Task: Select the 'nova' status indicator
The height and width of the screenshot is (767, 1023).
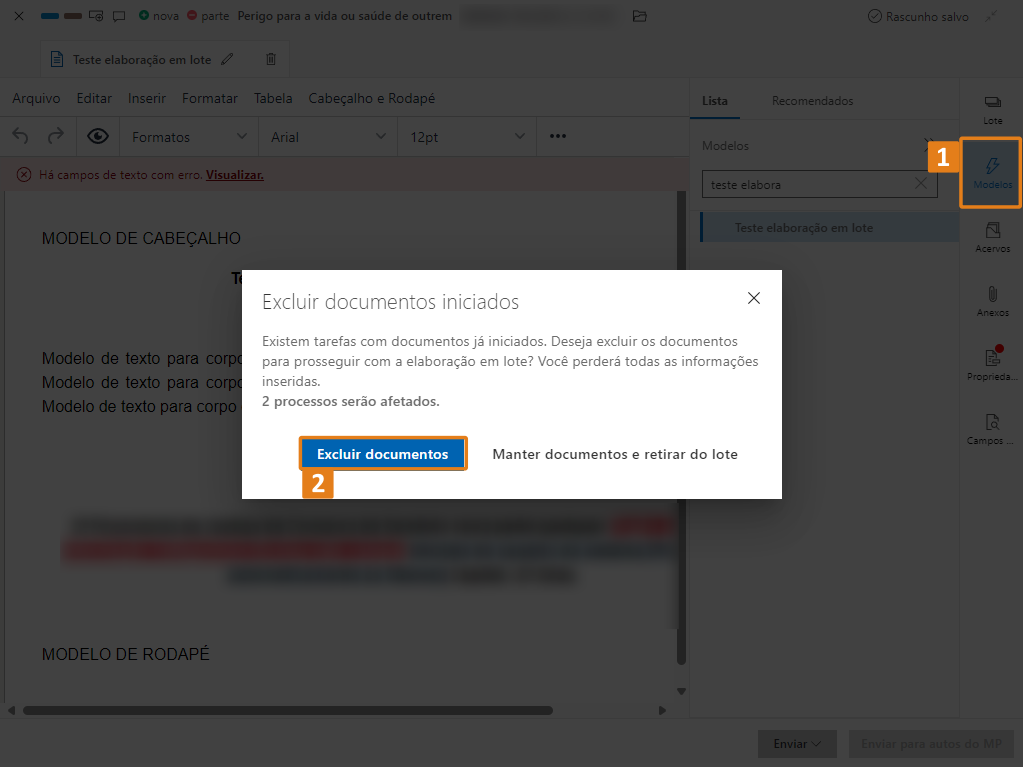Action: point(158,16)
